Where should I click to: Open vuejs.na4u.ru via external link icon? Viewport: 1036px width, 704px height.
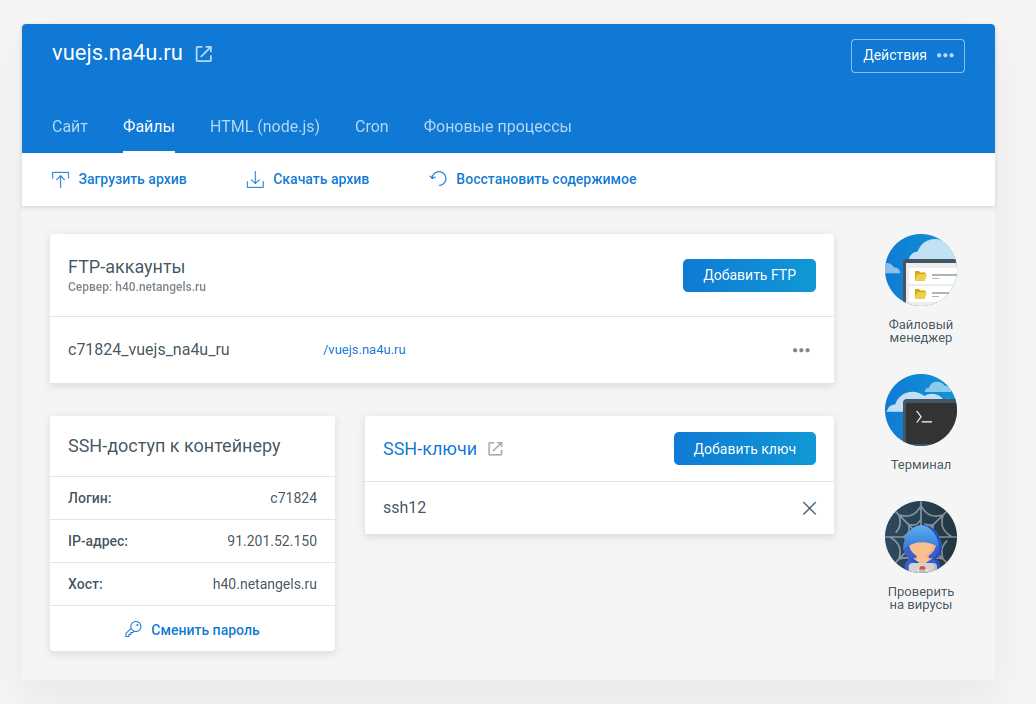(x=204, y=53)
